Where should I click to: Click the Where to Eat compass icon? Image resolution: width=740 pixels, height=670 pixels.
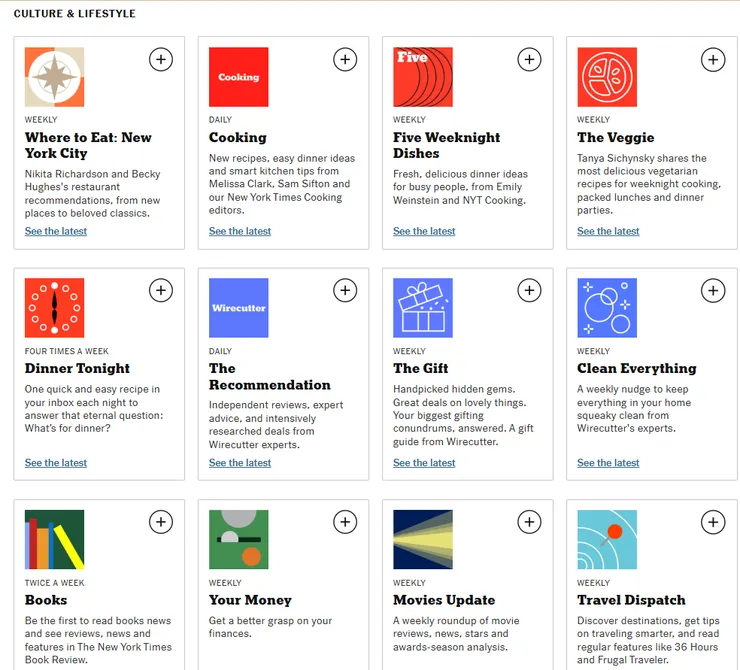tap(54, 77)
